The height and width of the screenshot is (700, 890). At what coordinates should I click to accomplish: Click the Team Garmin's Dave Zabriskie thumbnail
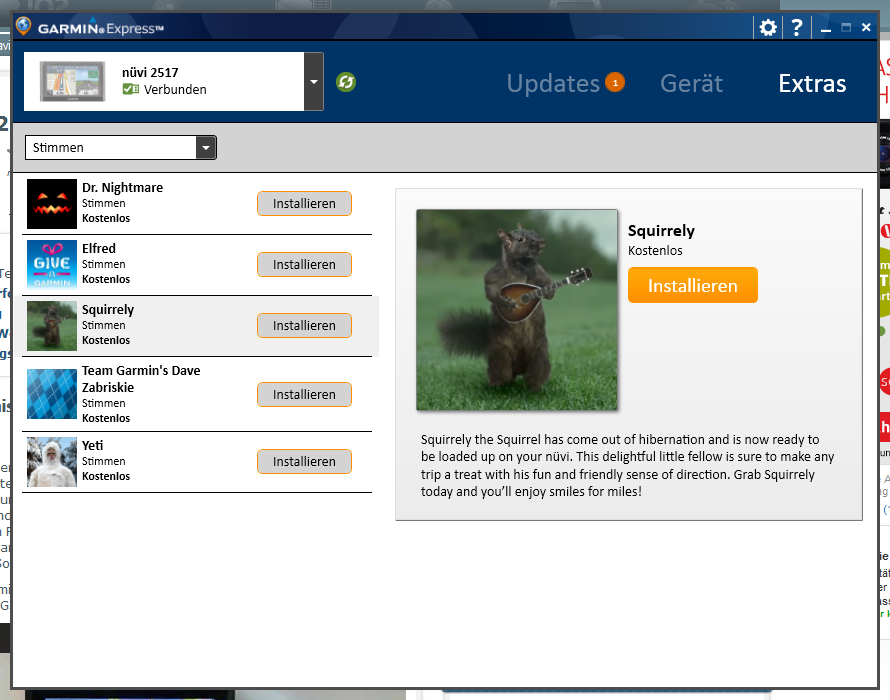coord(52,394)
